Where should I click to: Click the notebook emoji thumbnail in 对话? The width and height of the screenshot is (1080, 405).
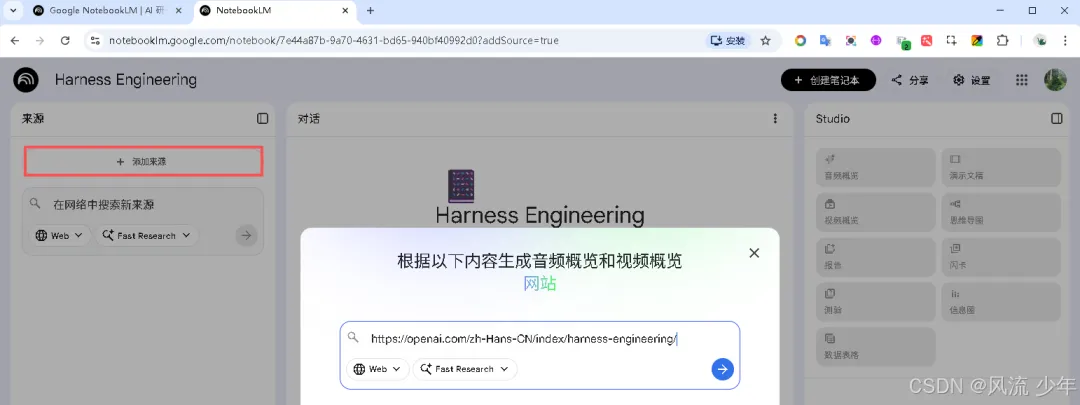(461, 187)
